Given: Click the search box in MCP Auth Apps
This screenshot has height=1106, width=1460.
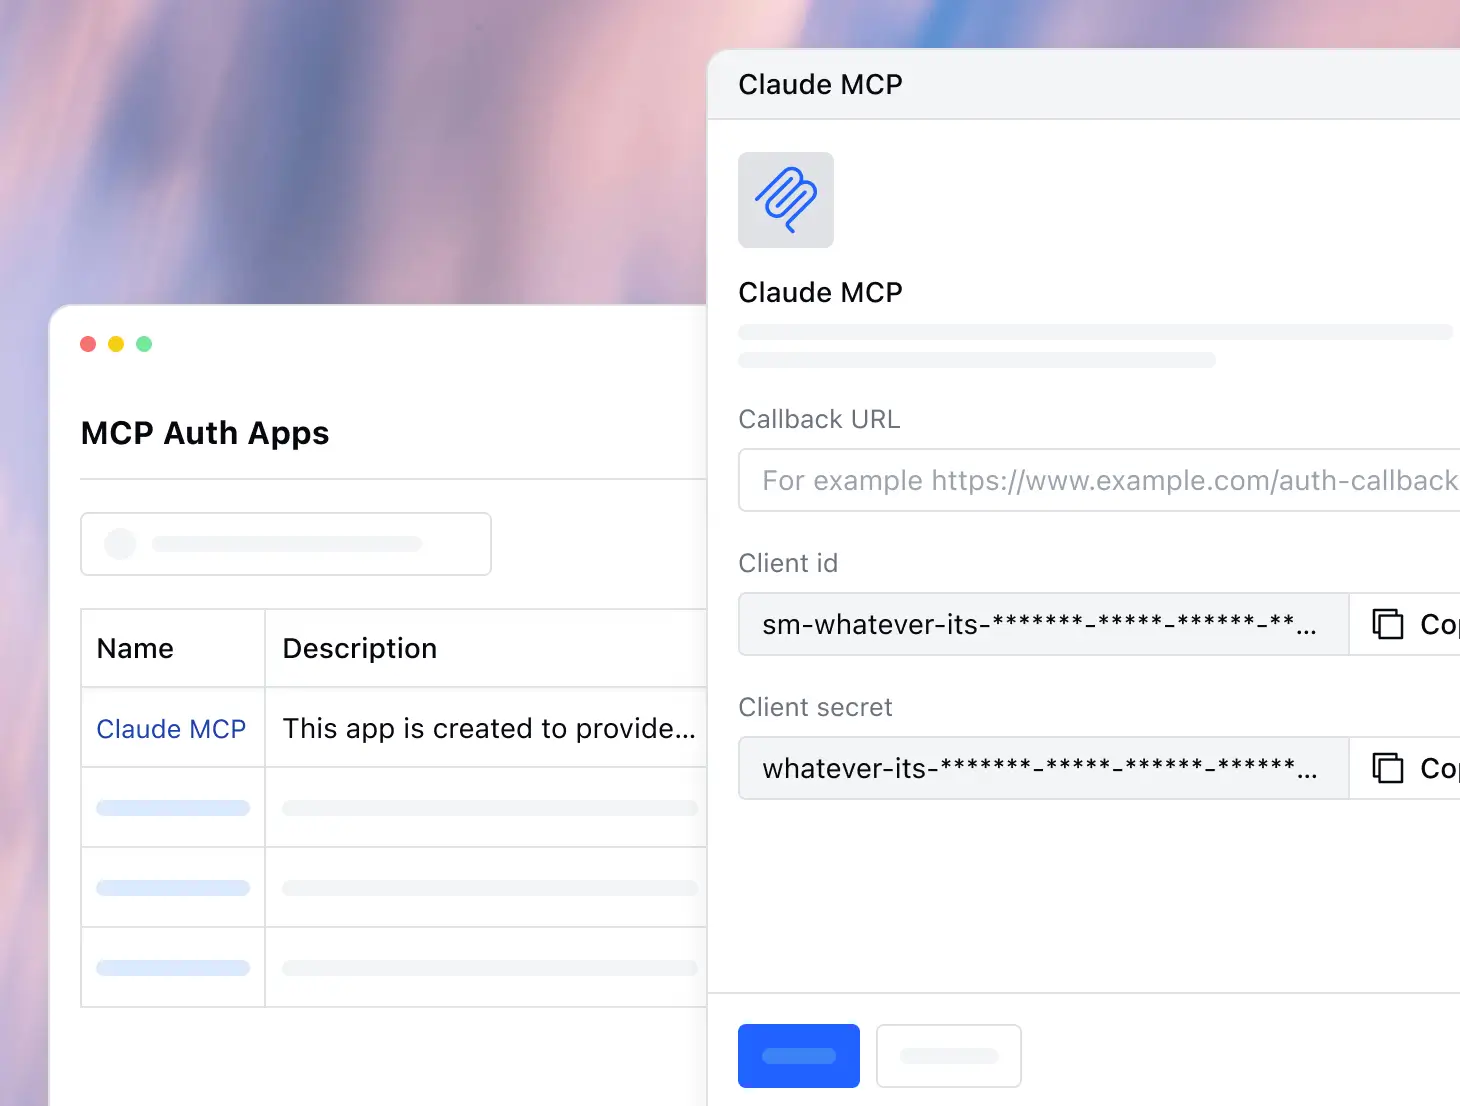Looking at the screenshot, I should (286, 544).
